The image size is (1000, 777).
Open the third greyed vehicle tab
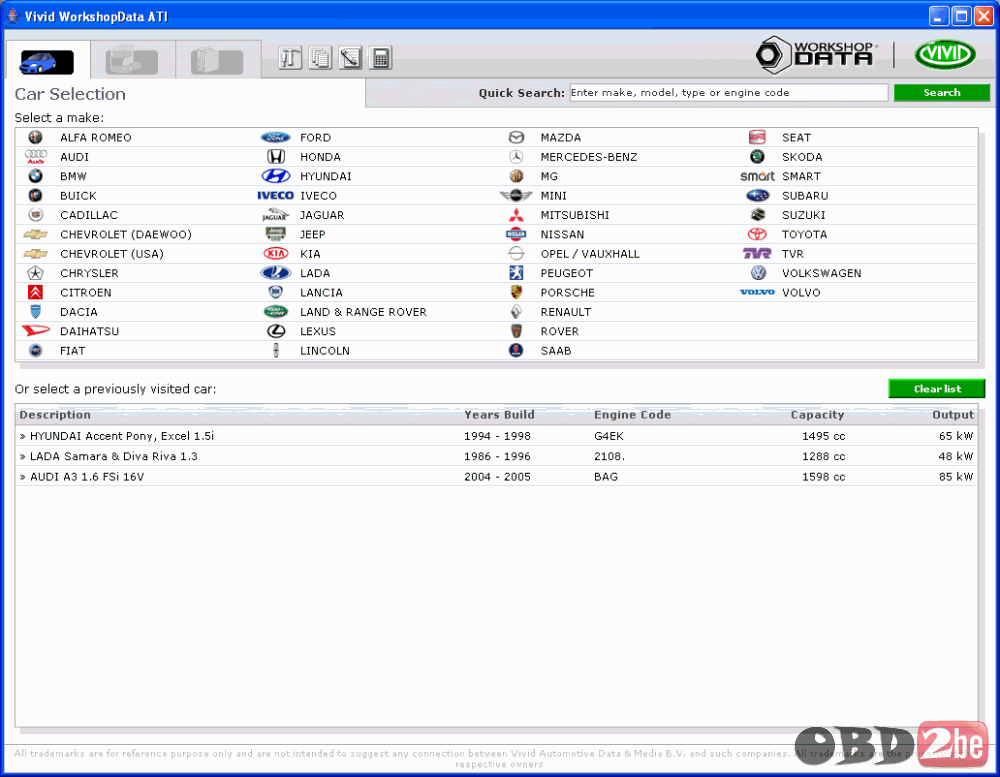click(217, 61)
